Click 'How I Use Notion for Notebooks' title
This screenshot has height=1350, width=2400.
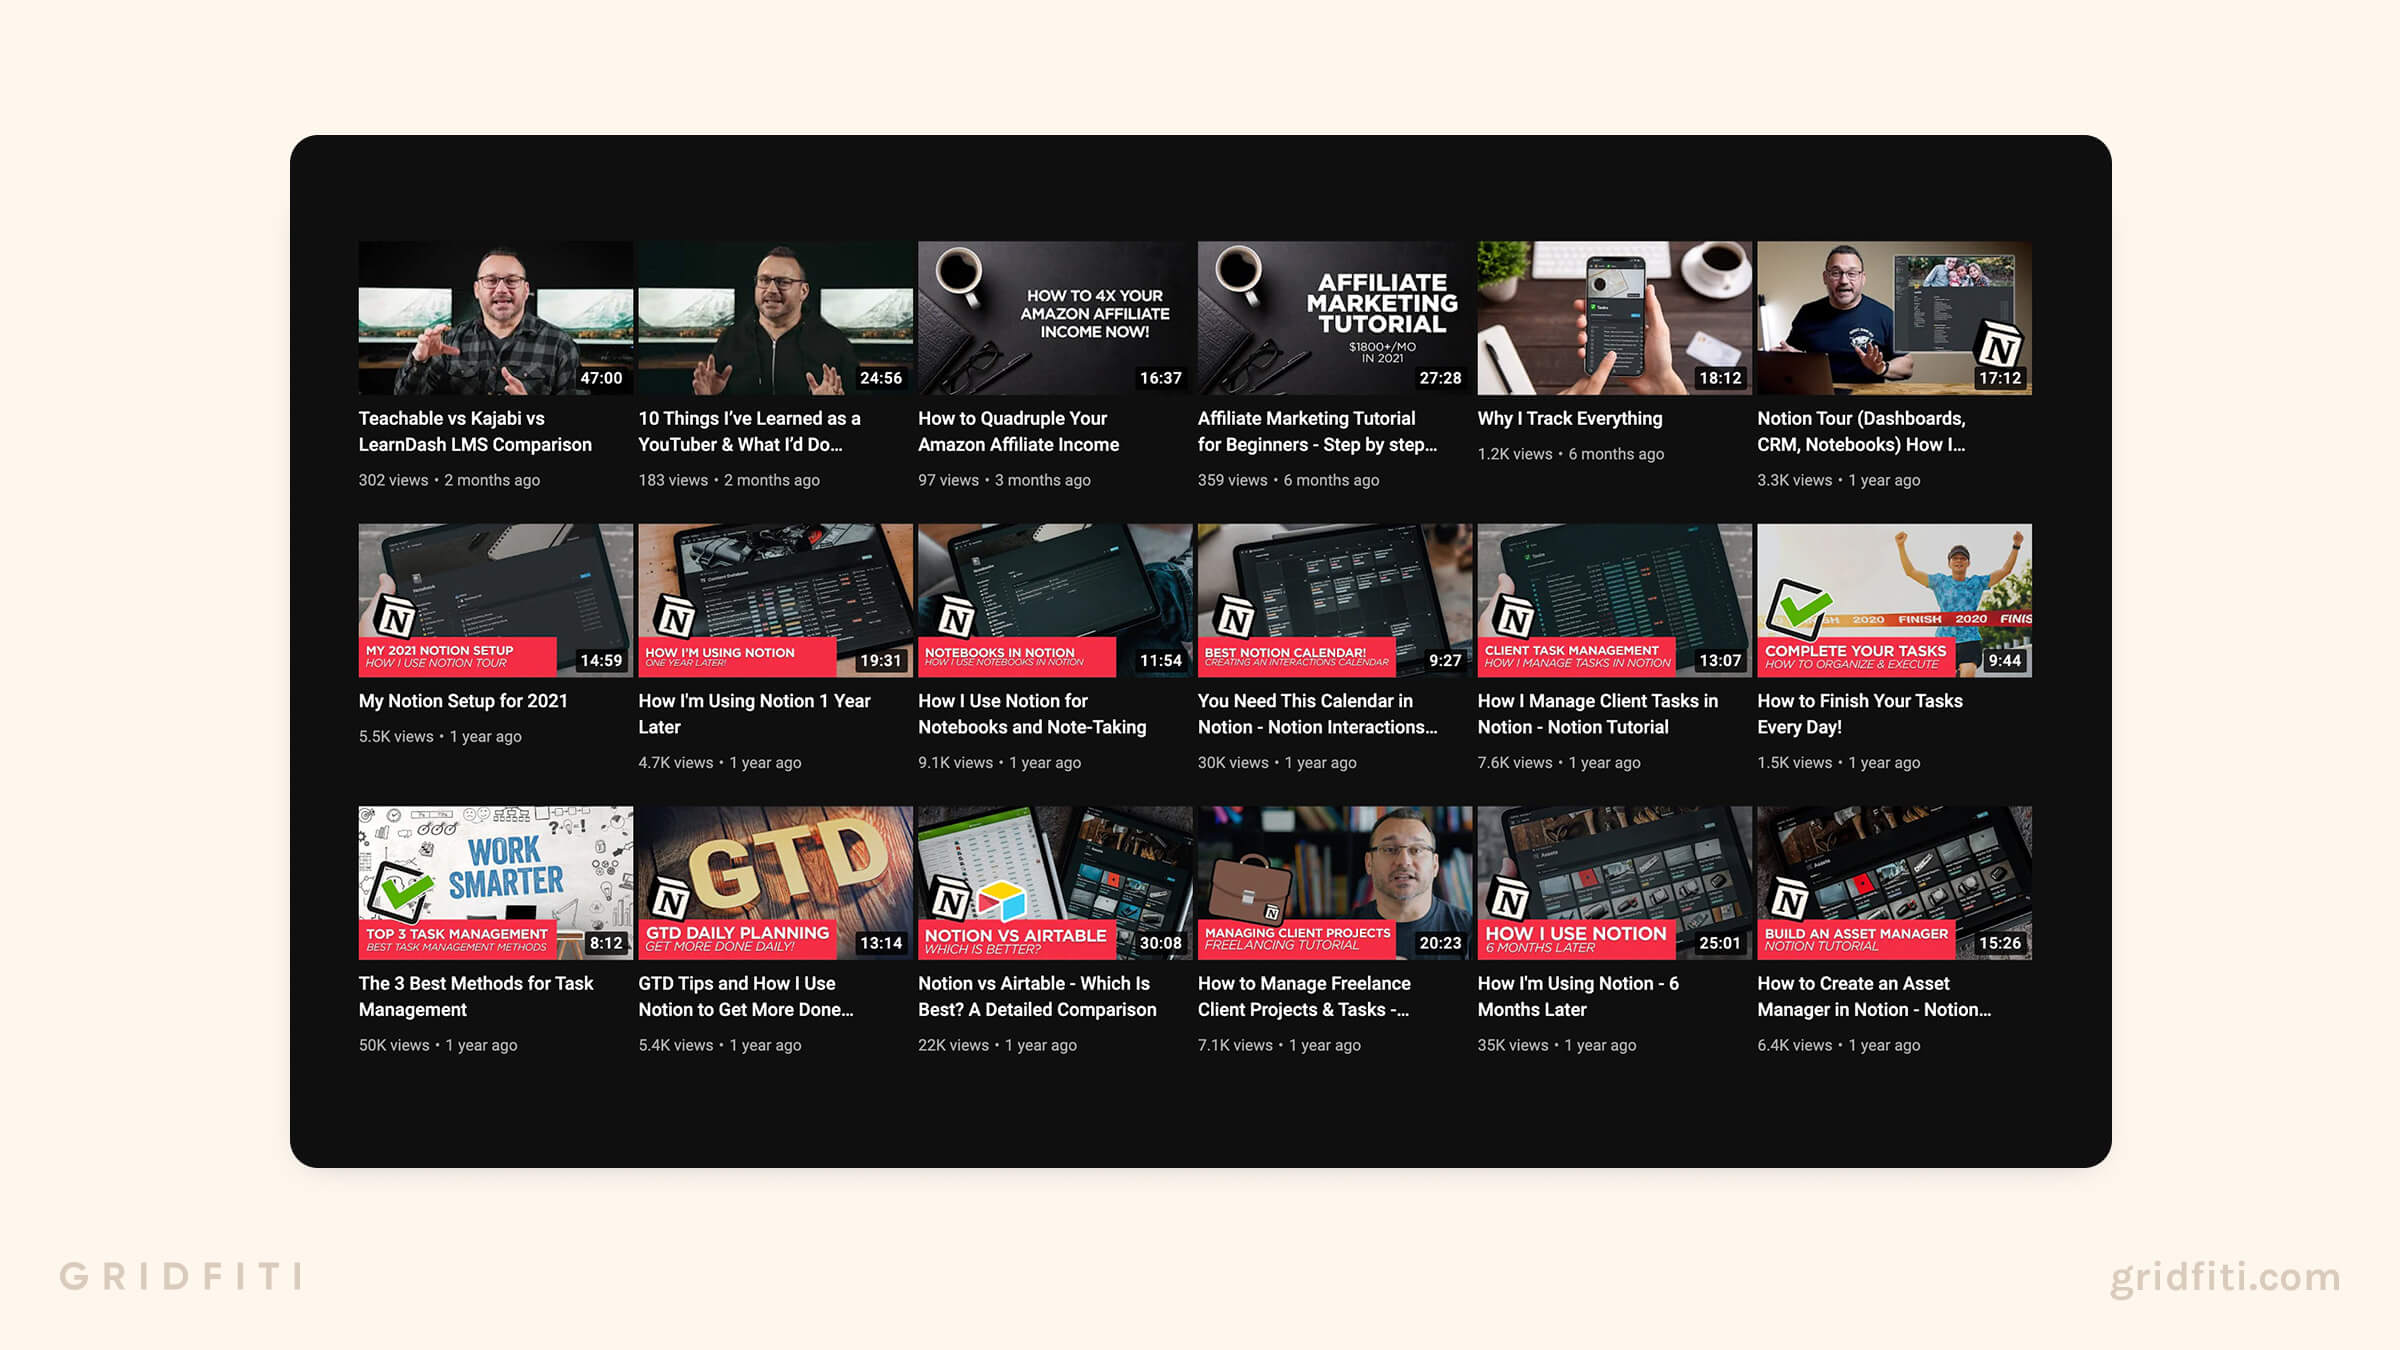(x=1032, y=714)
